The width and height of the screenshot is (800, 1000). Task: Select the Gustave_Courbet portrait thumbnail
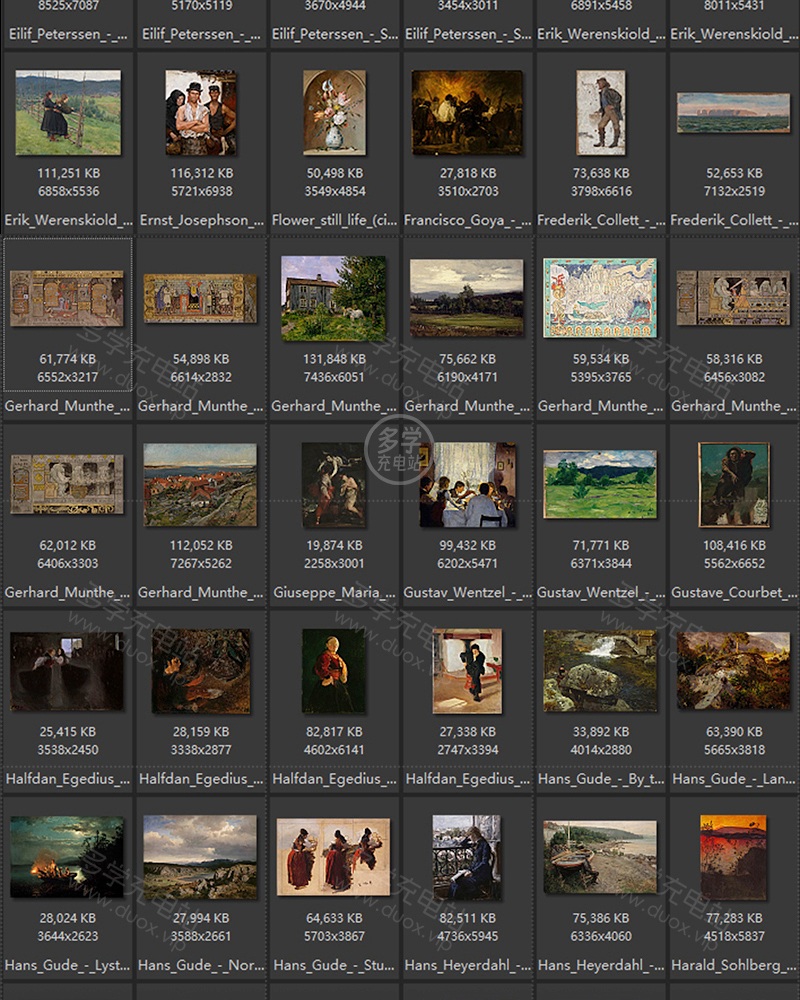(733, 484)
